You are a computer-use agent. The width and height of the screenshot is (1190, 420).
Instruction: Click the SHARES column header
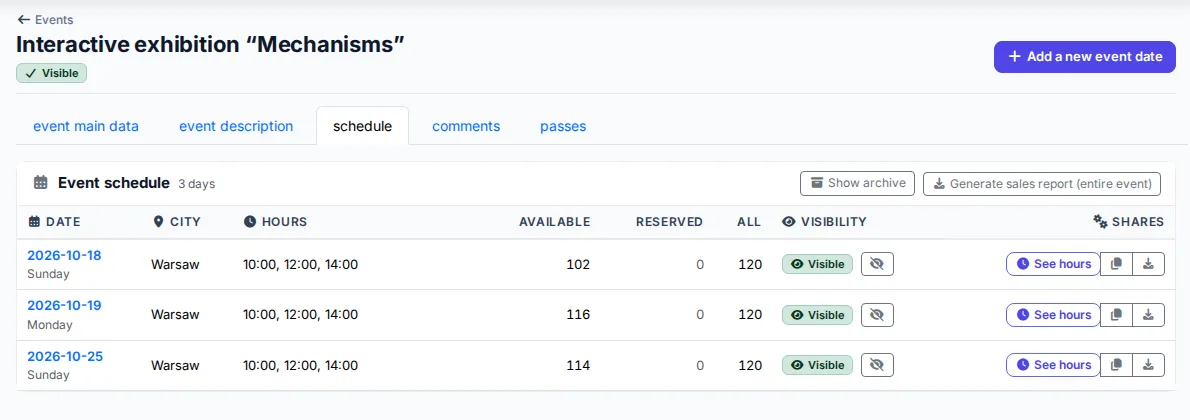coord(1129,222)
